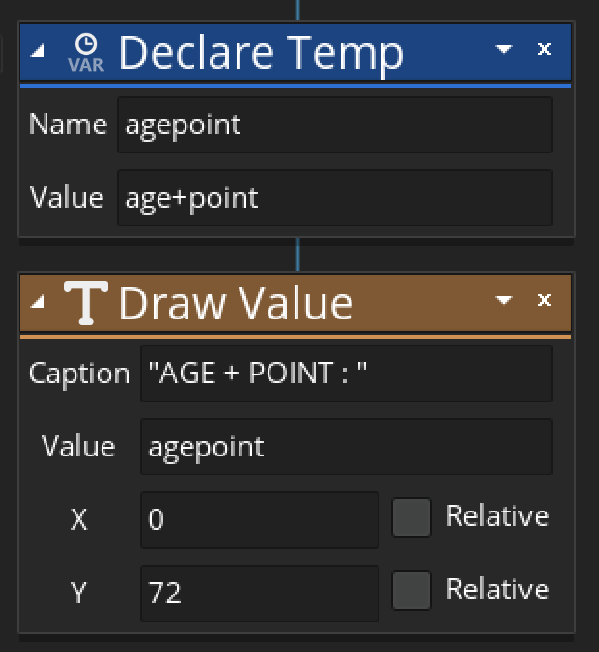Remove the Declare Temp action with x

point(544,49)
